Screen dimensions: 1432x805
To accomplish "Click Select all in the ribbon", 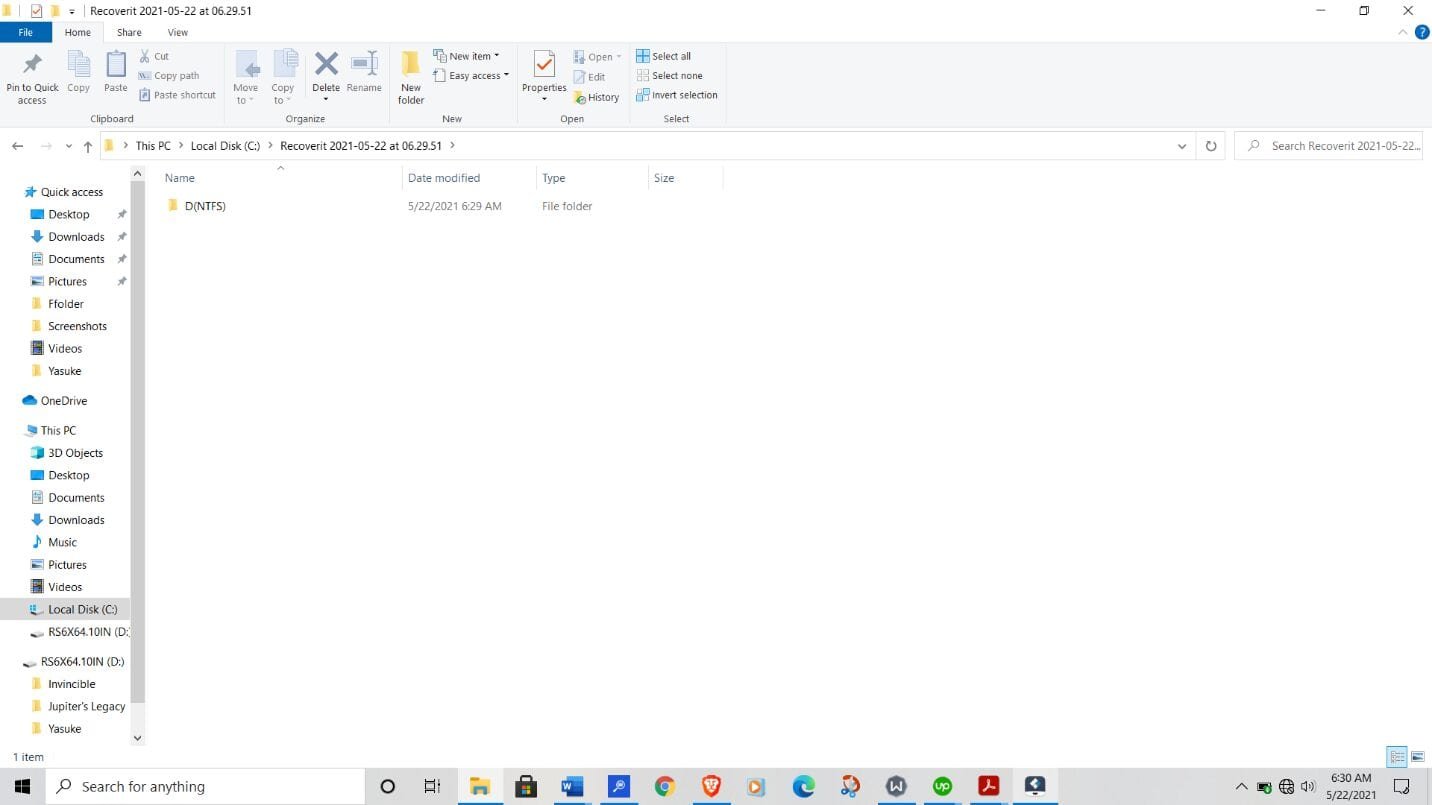I will (664, 56).
